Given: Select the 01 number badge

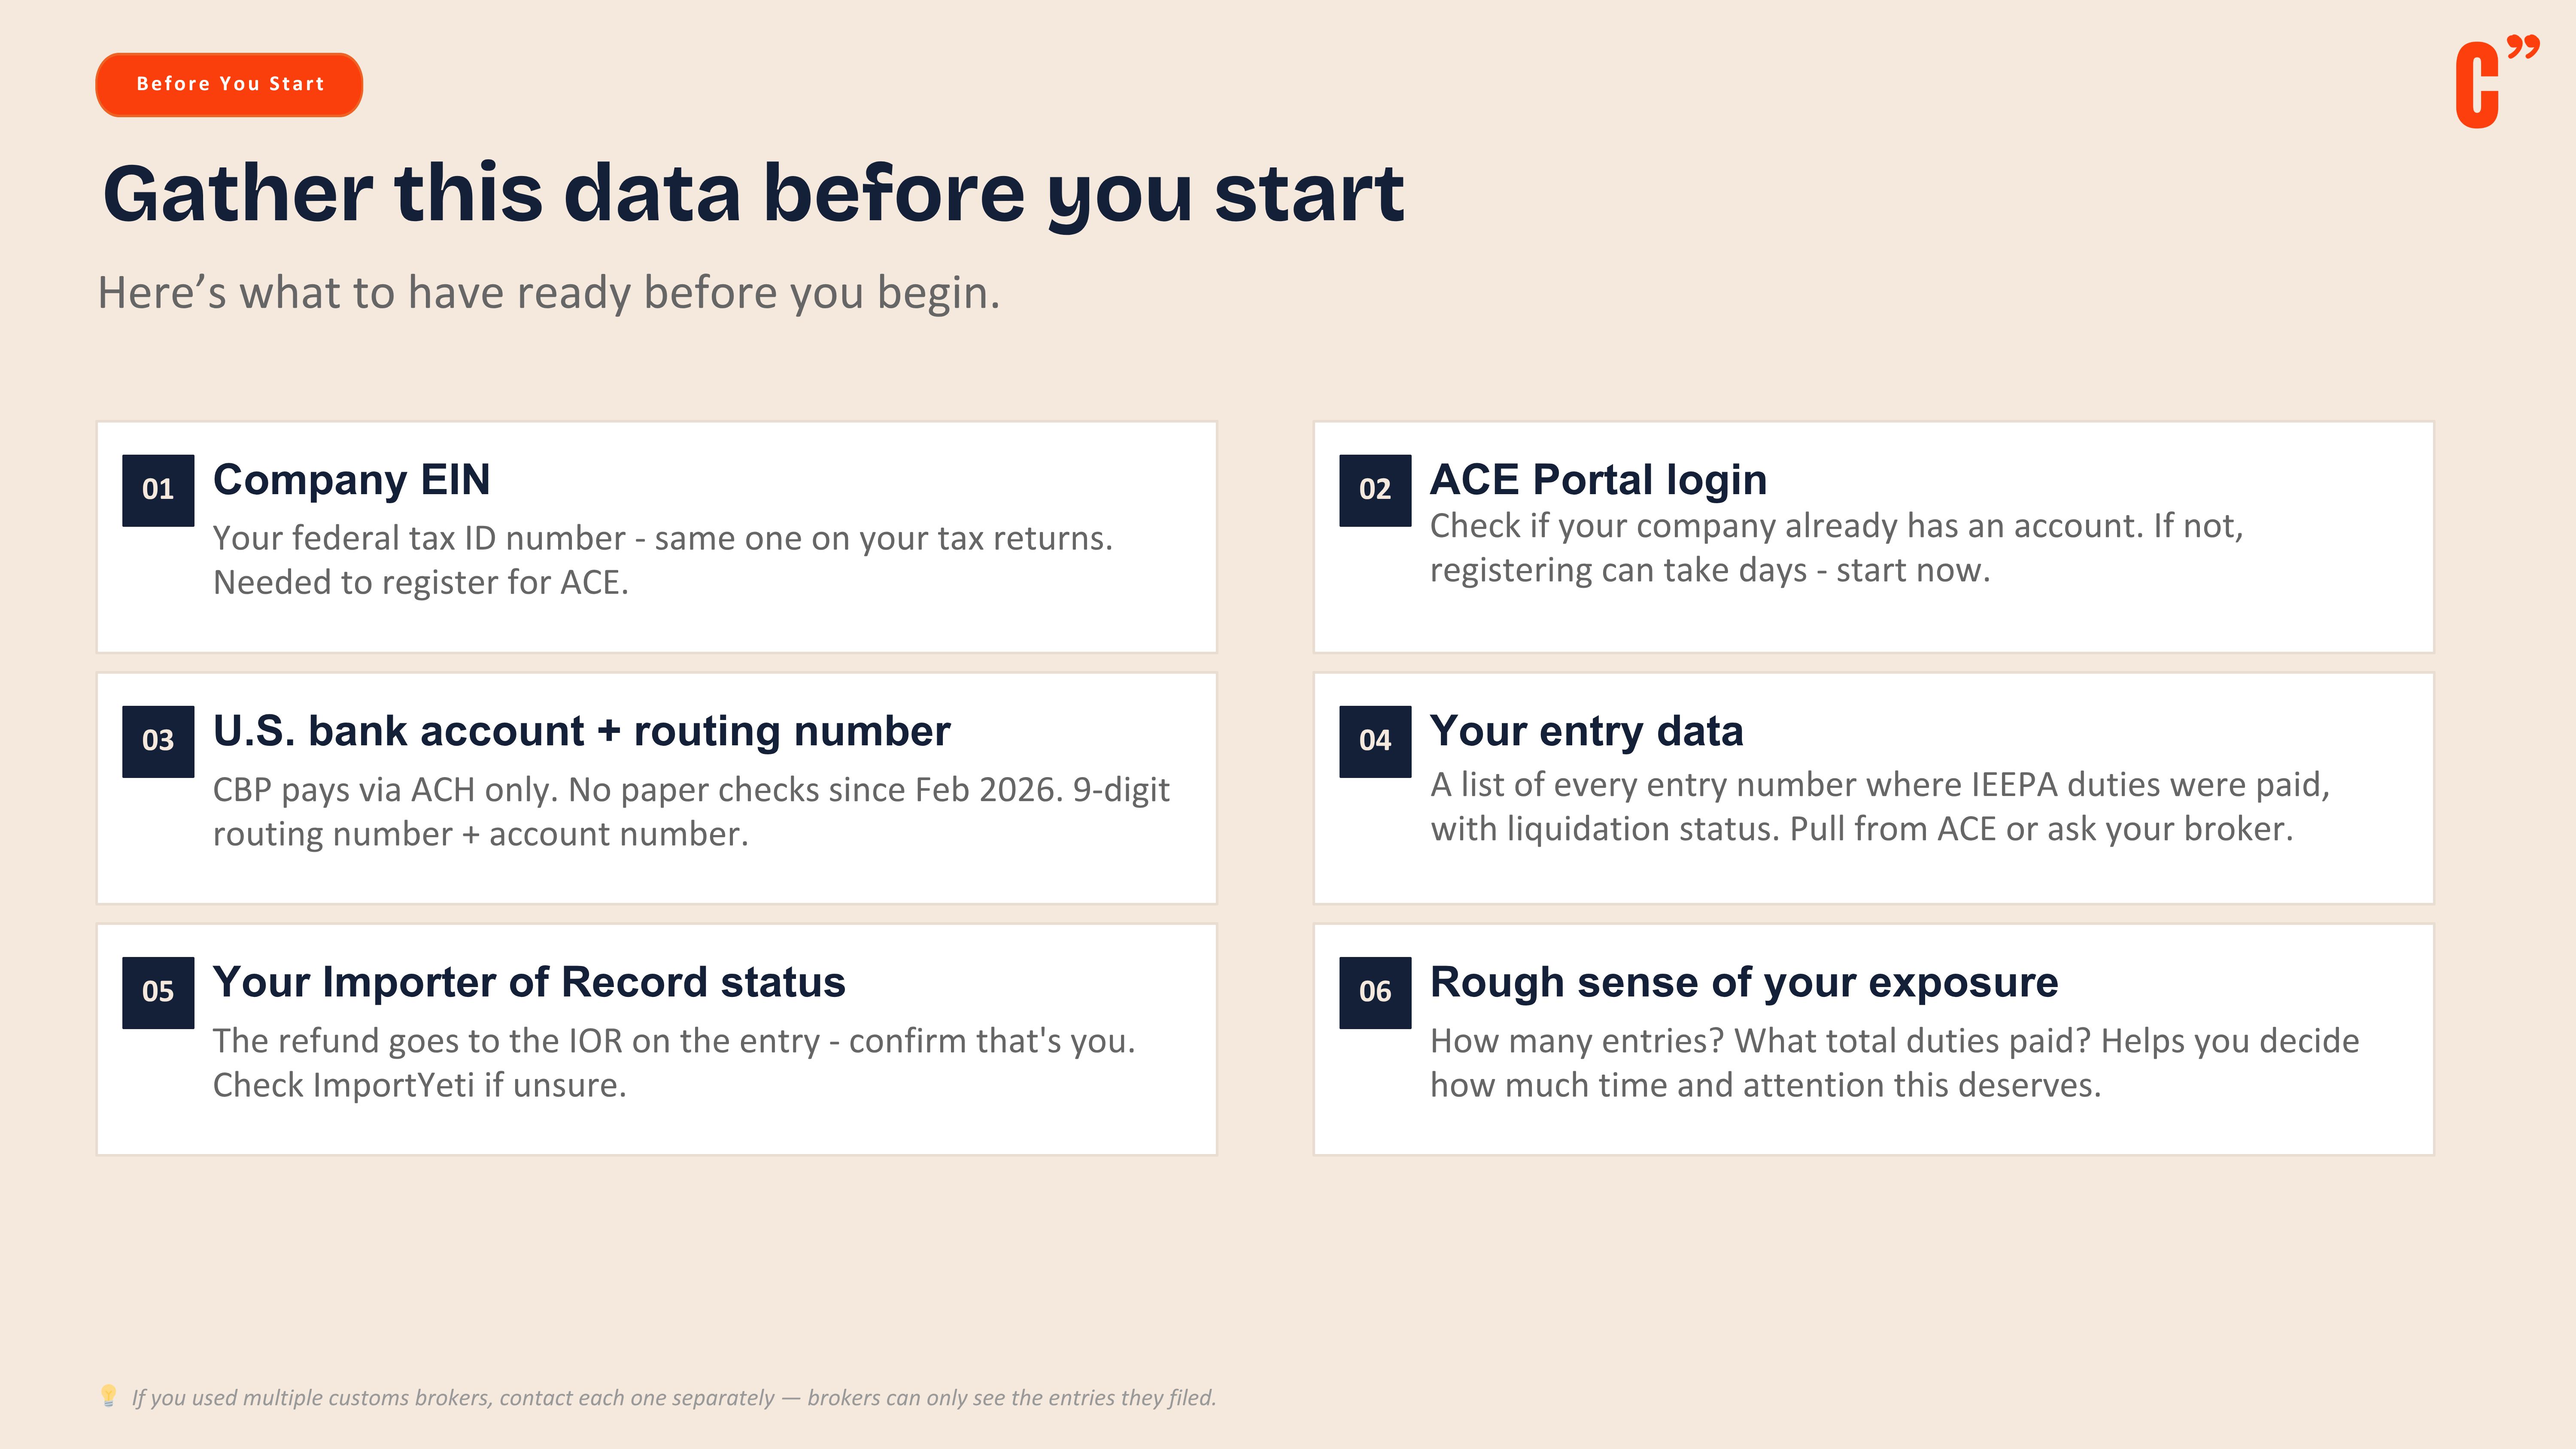Looking at the screenshot, I should pyautogui.click(x=158, y=490).
